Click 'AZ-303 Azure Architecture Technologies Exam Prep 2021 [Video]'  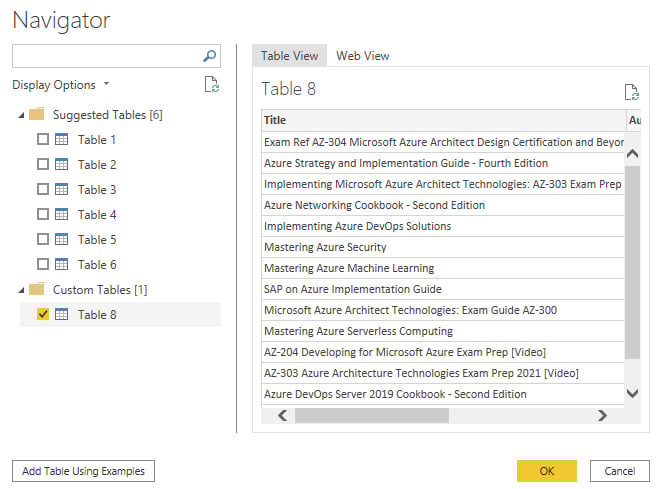coord(443,373)
